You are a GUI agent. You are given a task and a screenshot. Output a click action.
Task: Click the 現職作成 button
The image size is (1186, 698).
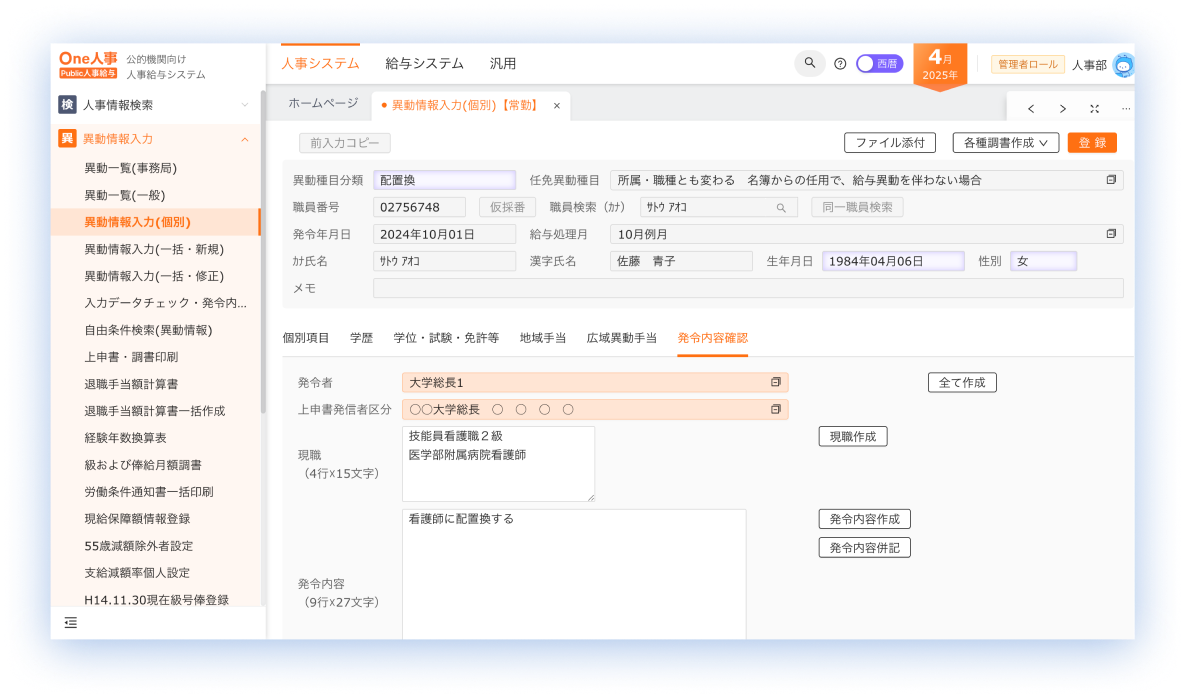[x=852, y=436]
